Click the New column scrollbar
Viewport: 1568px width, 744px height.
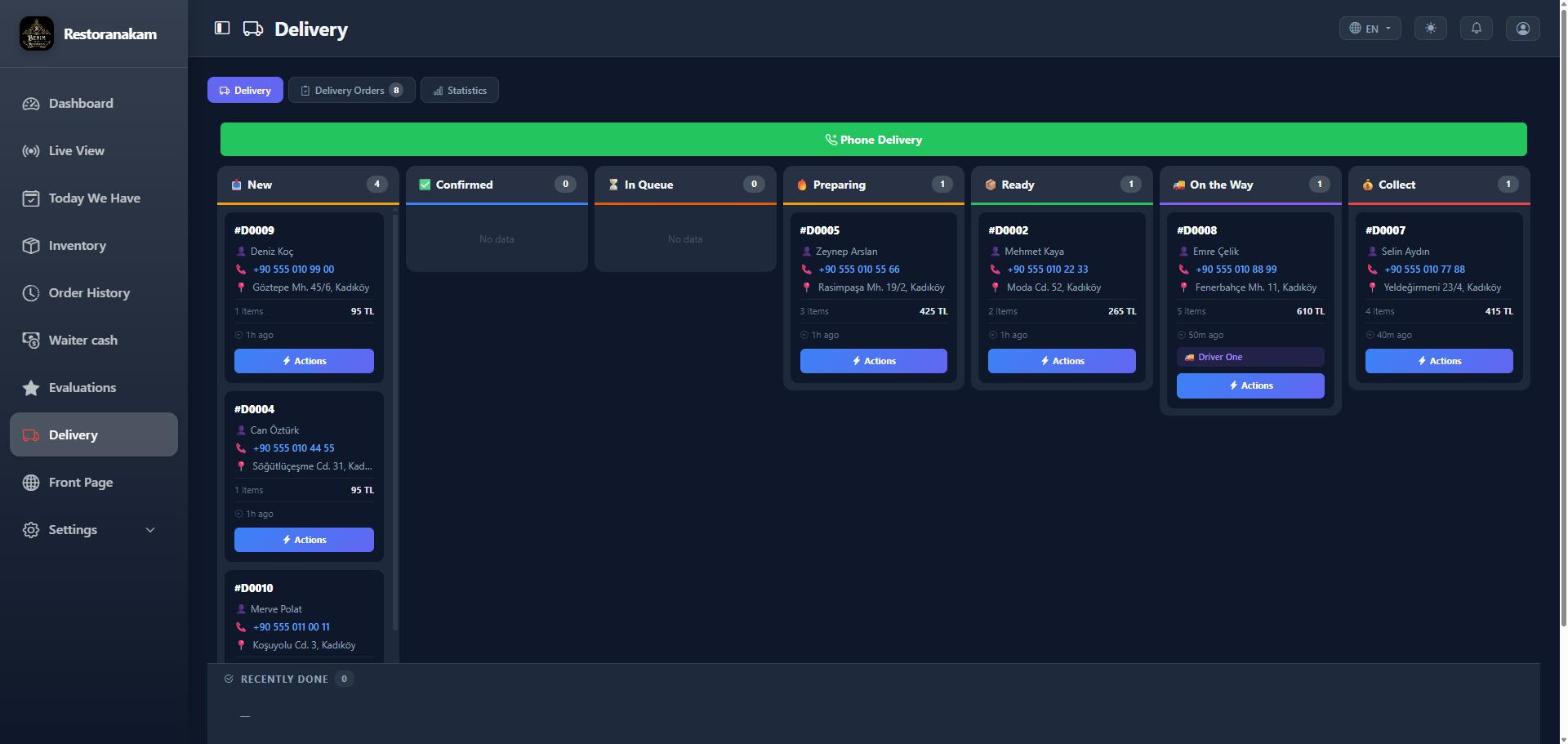[x=395, y=420]
